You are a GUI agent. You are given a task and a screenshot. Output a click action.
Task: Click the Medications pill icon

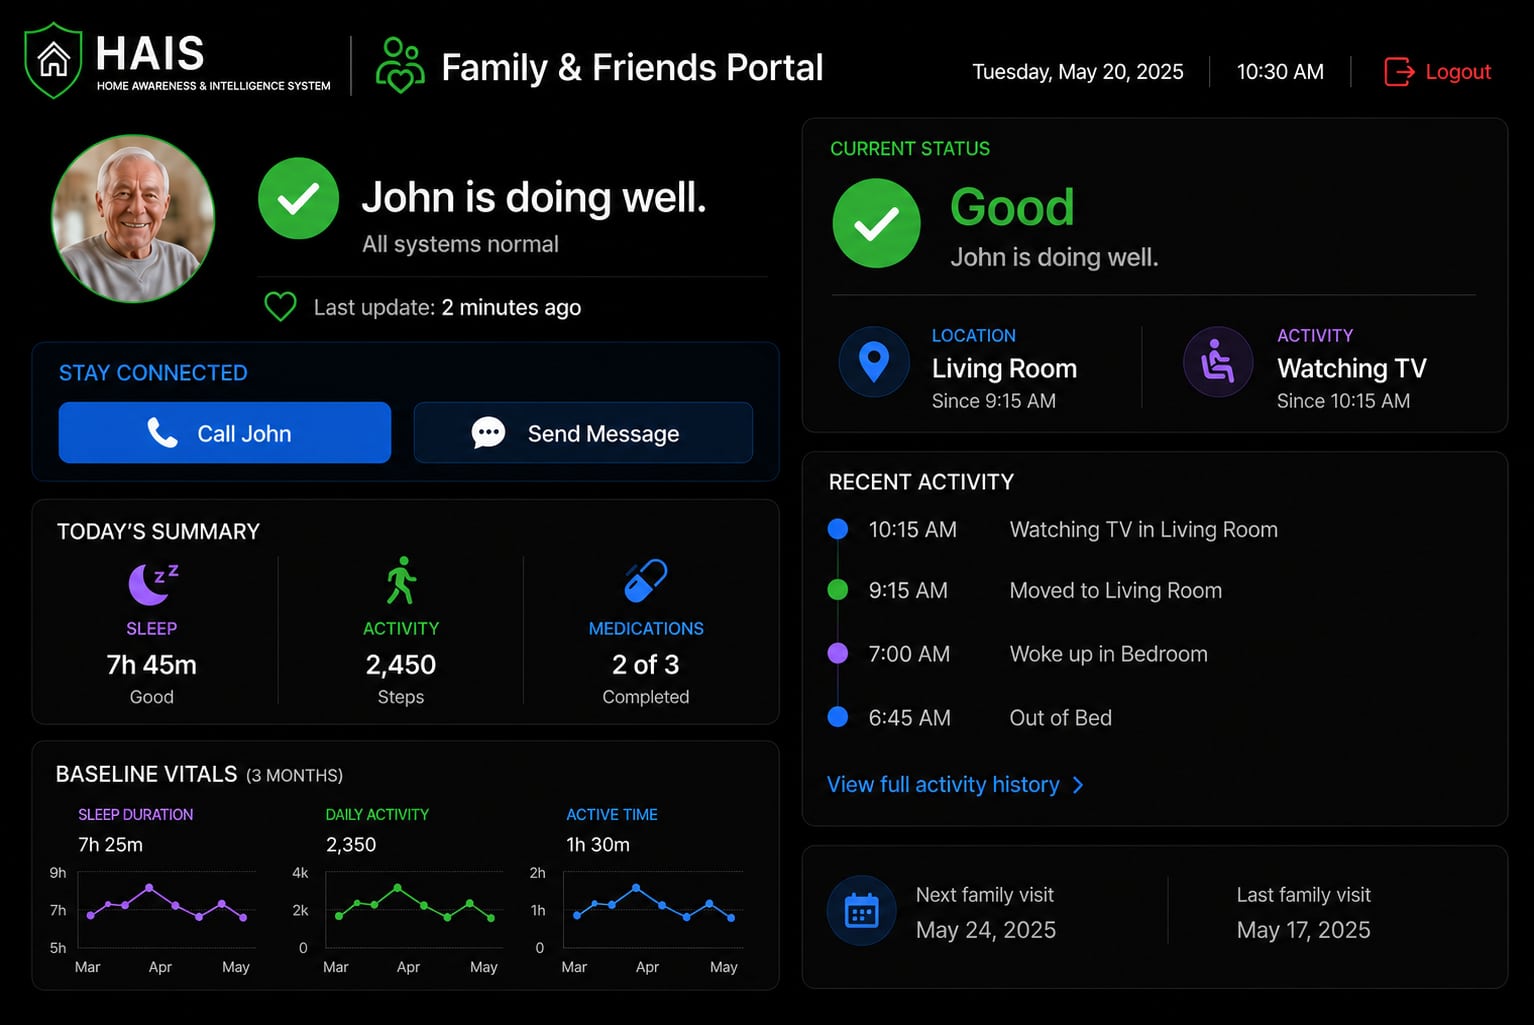pyautogui.click(x=645, y=580)
